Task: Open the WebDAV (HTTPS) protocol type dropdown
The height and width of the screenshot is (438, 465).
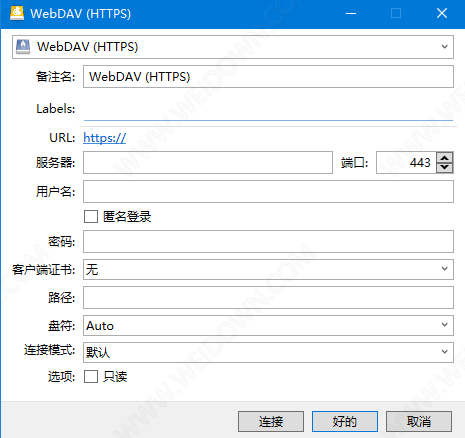Action: 233,47
